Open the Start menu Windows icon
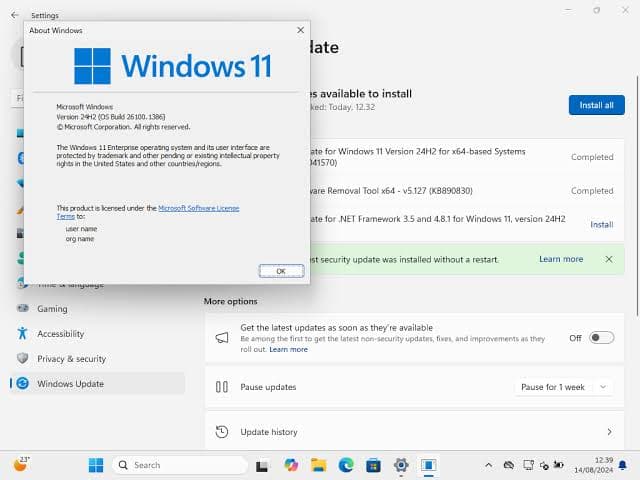The width and height of the screenshot is (640, 480). click(x=96, y=465)
